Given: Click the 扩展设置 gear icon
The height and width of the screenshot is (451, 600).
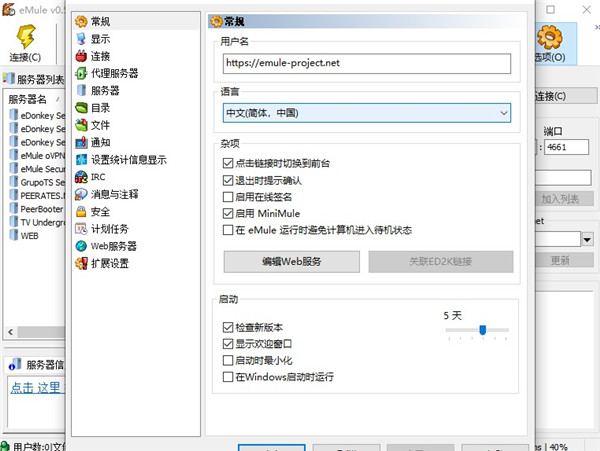Looking at the screenshot, I should [x=81, y=263].
